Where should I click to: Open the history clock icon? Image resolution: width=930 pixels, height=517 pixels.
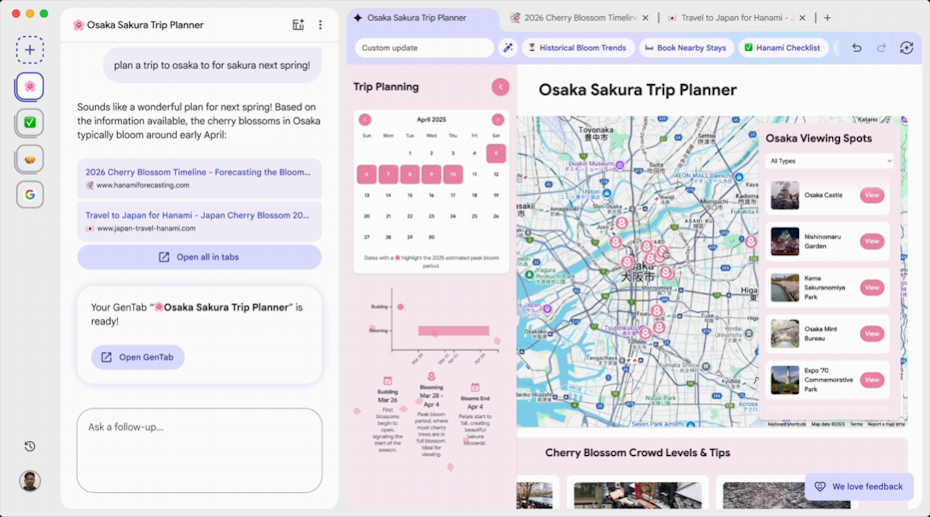point(30,446)
